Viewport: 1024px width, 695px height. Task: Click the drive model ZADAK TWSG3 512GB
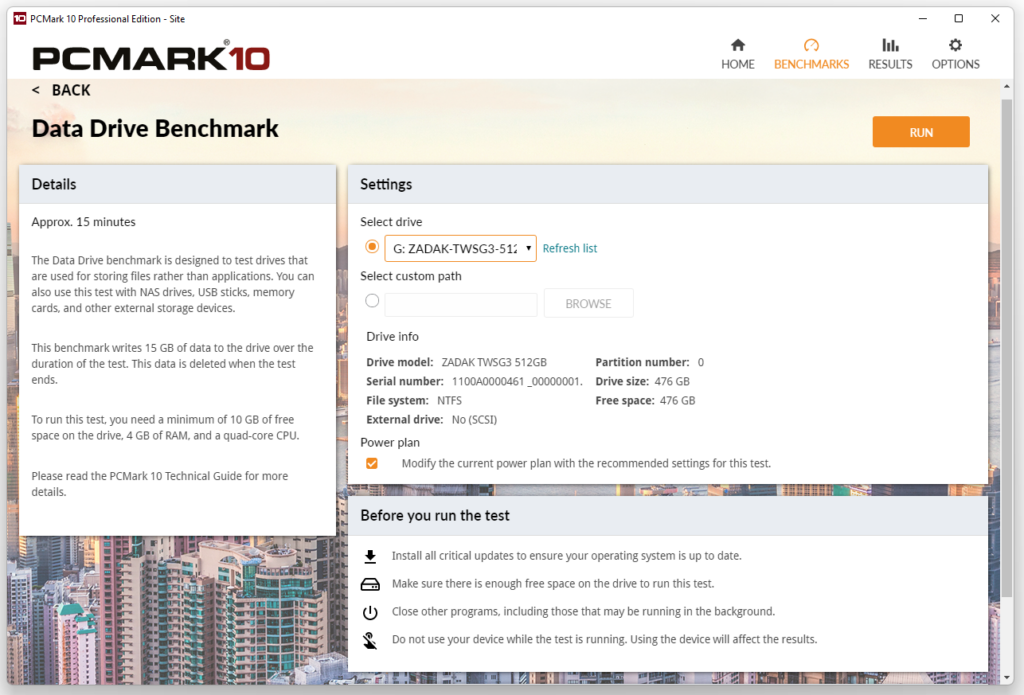(x=494, y=363)
